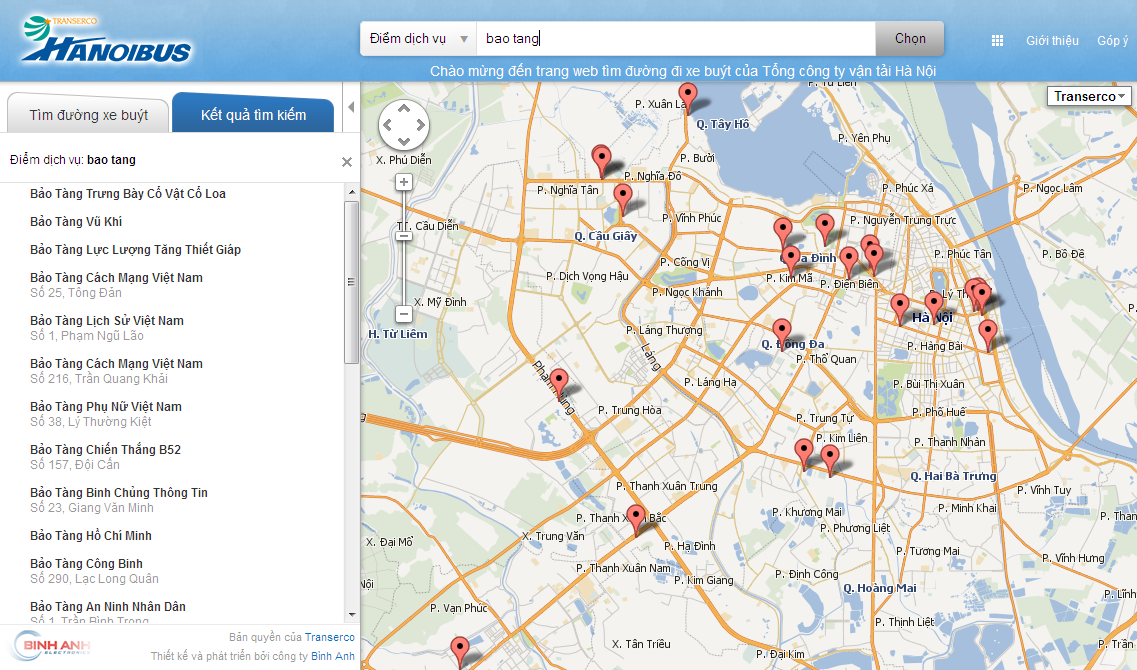This screenshot has width=1137, height=670.
Task: Click the marker near P. Hàng Bài
Action: (988, 336)
